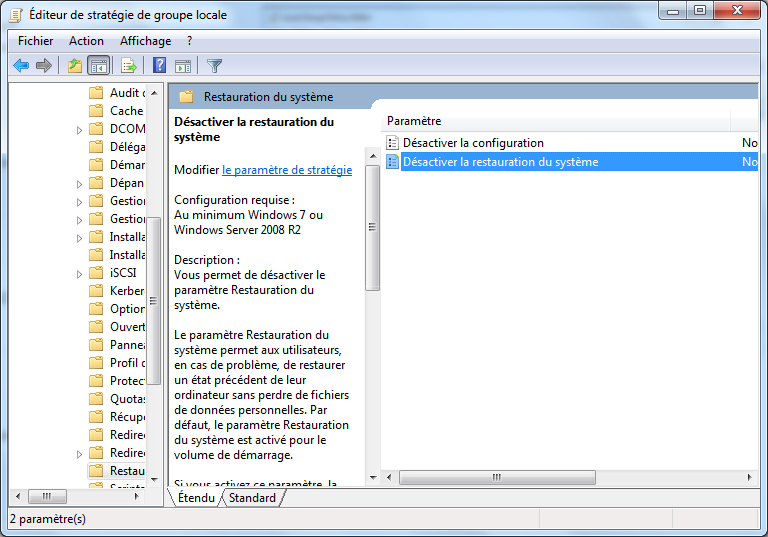The width and height of the screenshot is (768, 537).
Task: Click description pane scrollbar up arrow
Action: 373,156
